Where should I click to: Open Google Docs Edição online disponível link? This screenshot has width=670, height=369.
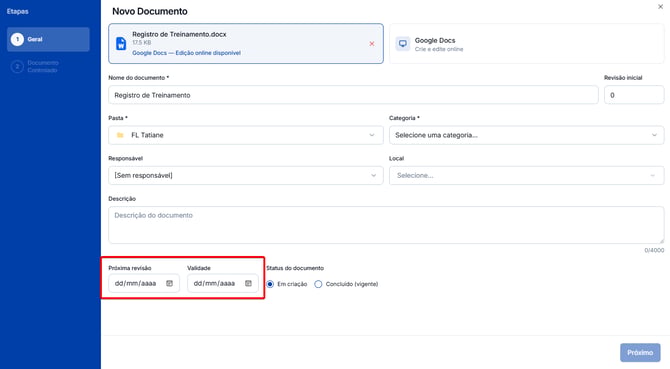(186, 53)
